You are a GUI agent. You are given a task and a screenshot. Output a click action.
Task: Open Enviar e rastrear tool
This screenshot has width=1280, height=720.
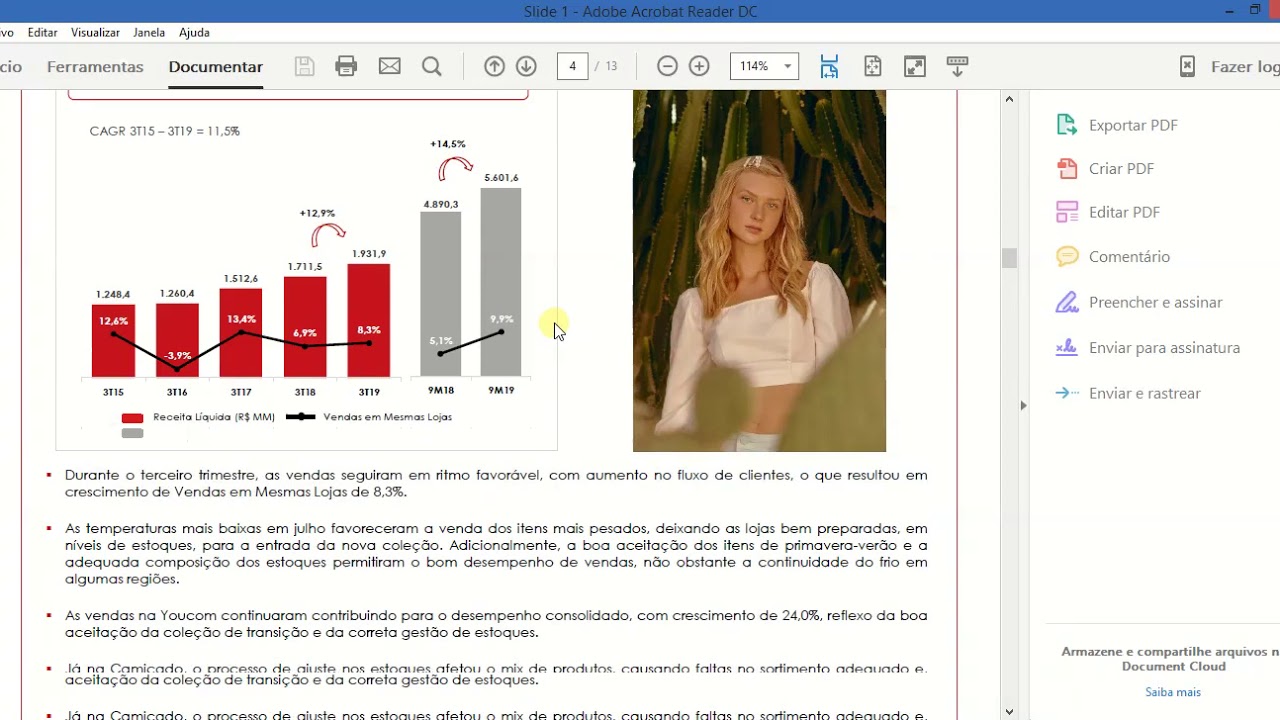[1128, 393]
